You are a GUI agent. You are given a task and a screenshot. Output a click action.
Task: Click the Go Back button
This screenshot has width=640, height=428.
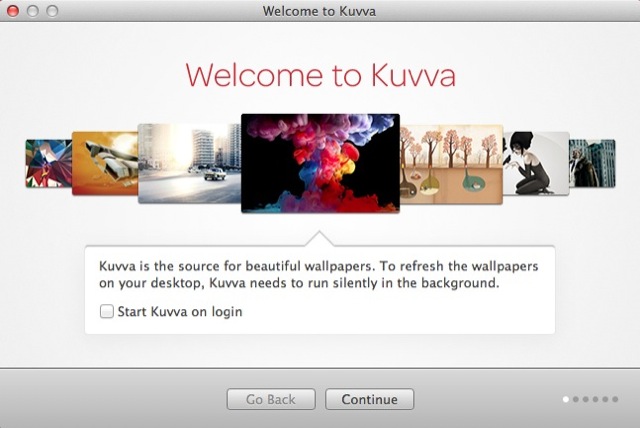[273, 399]
